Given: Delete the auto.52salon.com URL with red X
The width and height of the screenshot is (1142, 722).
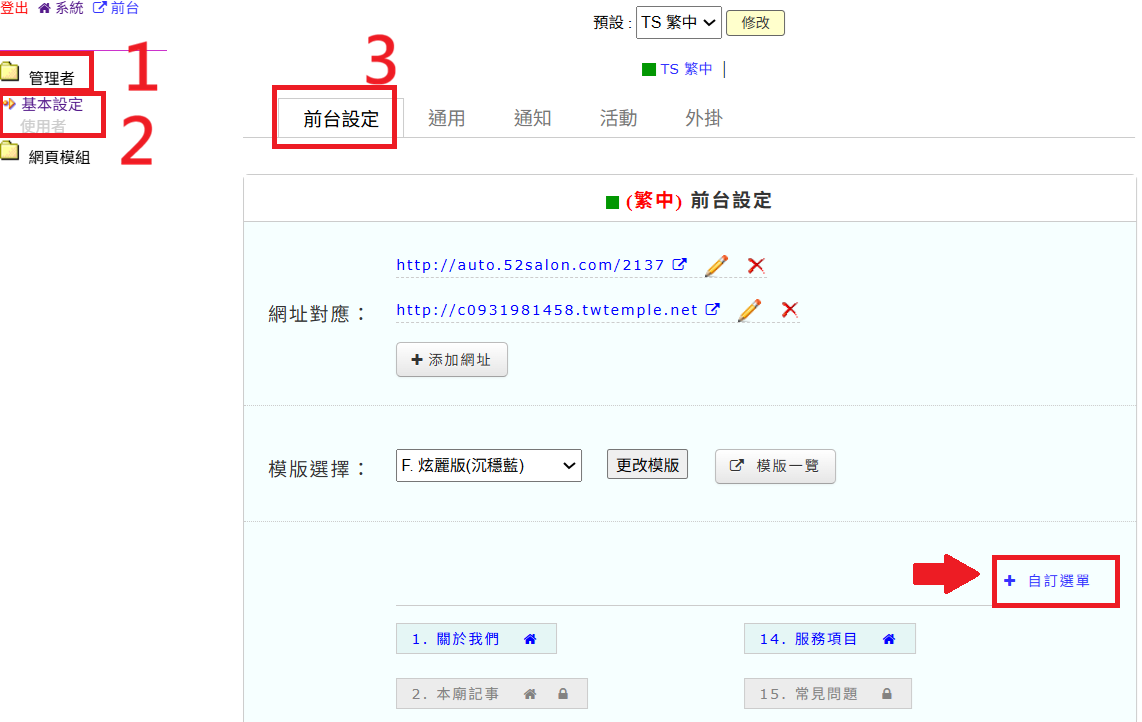Looking at the screenshot, I should tap(756, 266).
